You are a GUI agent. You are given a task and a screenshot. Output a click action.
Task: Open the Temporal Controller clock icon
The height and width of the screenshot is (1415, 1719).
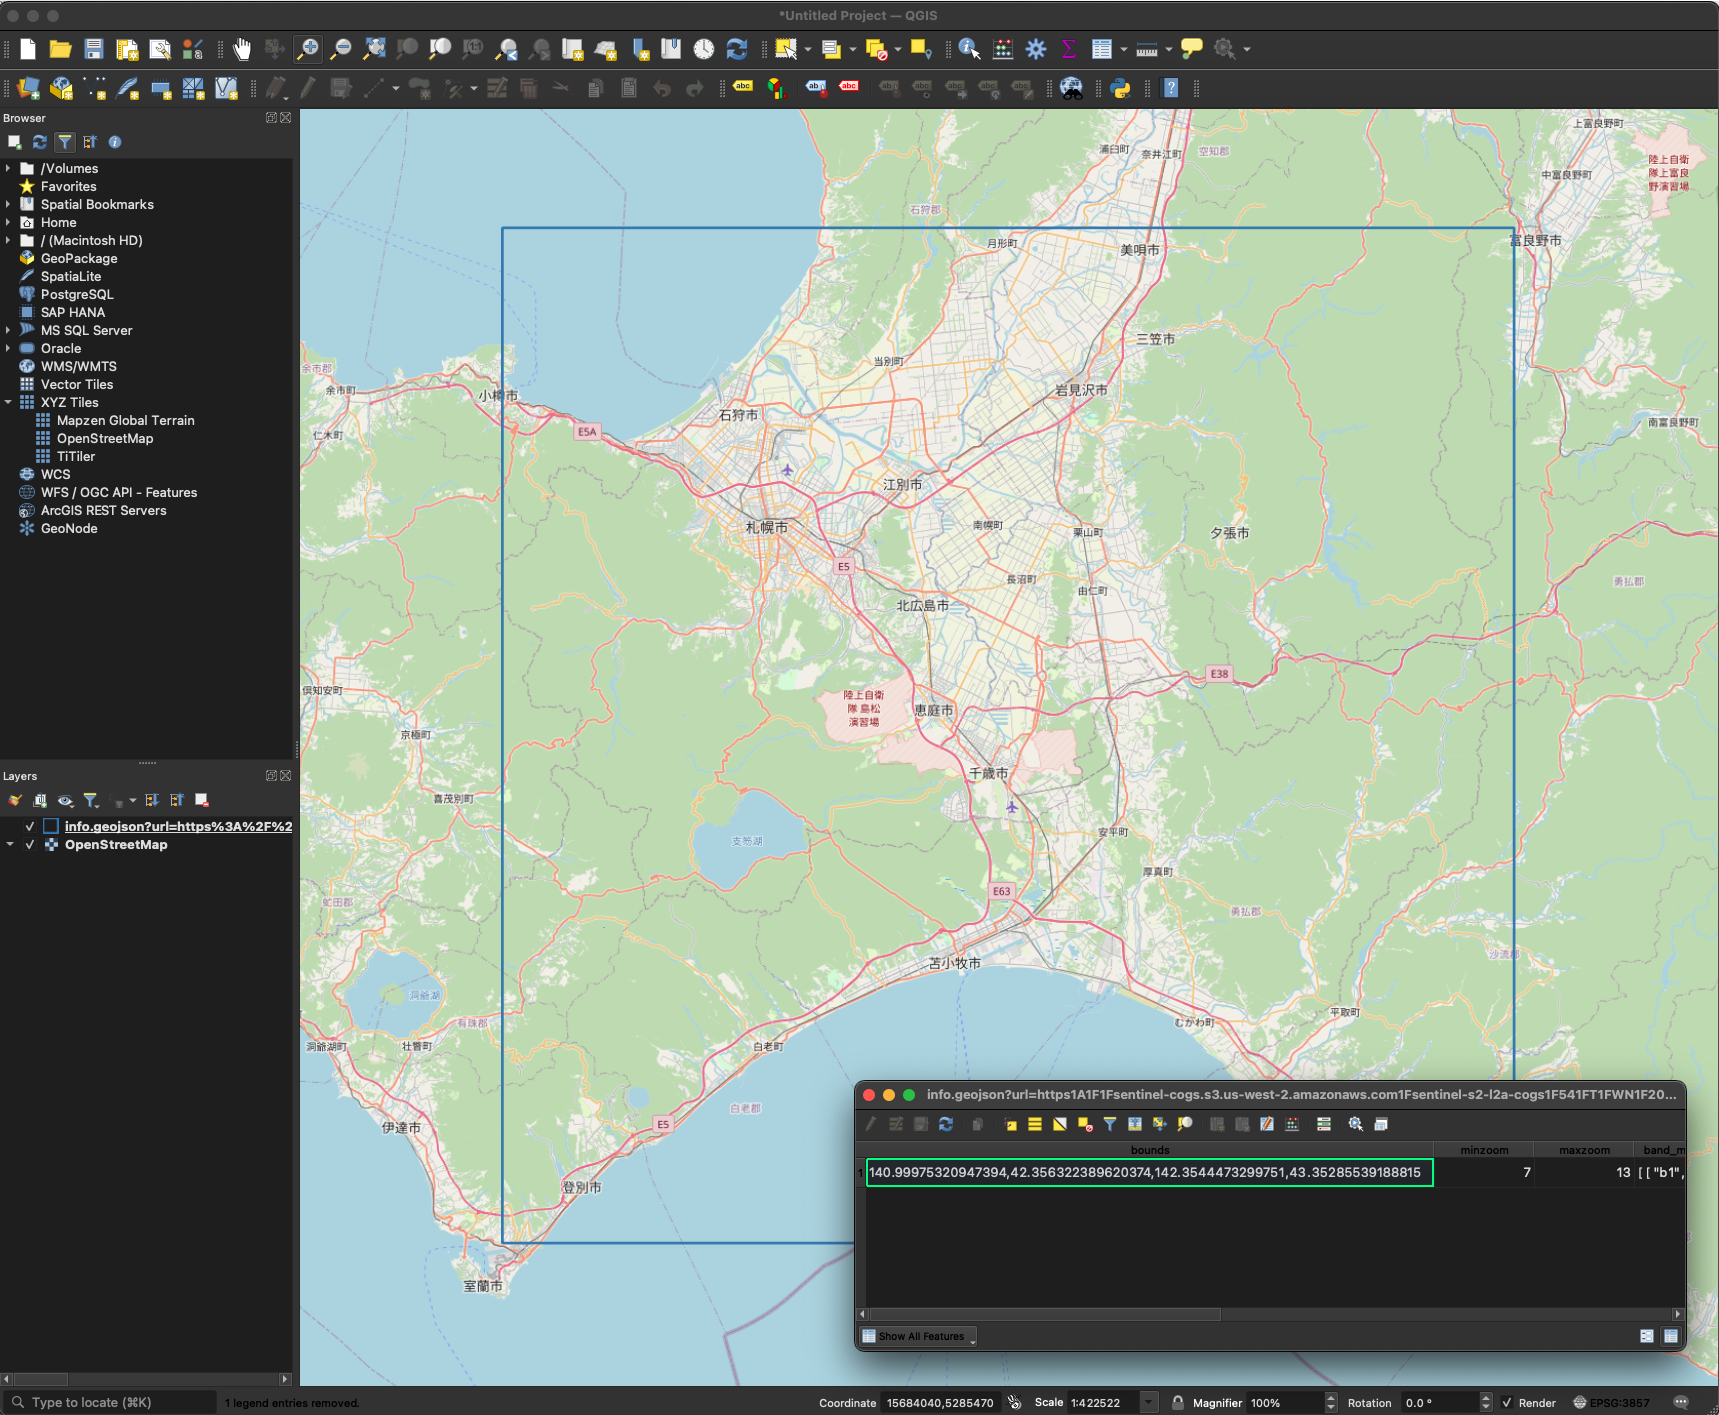pyautogui.click(x=704, y=49)
